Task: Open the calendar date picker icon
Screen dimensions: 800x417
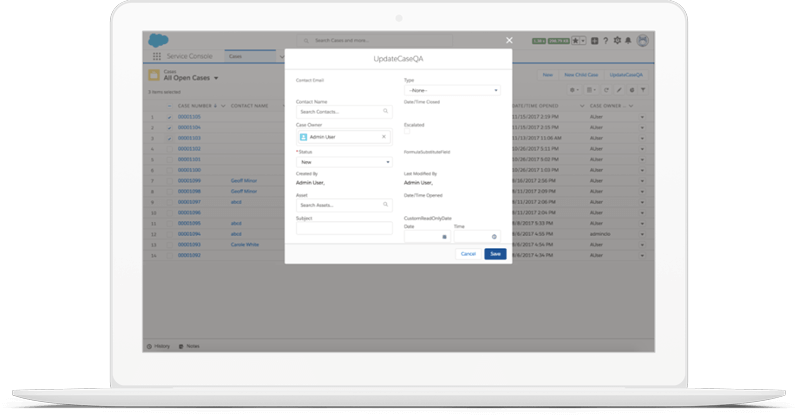Action: click(x=444, y=237)
